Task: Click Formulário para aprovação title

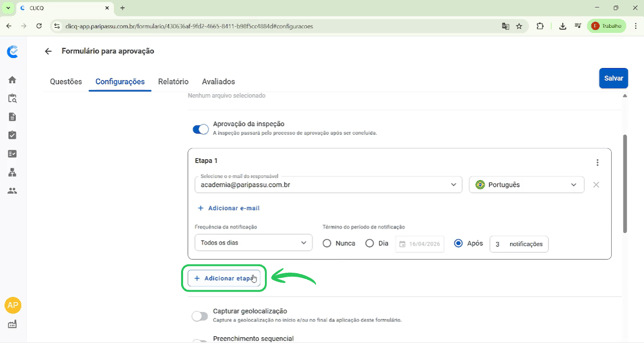Action: tap(108, 51)
